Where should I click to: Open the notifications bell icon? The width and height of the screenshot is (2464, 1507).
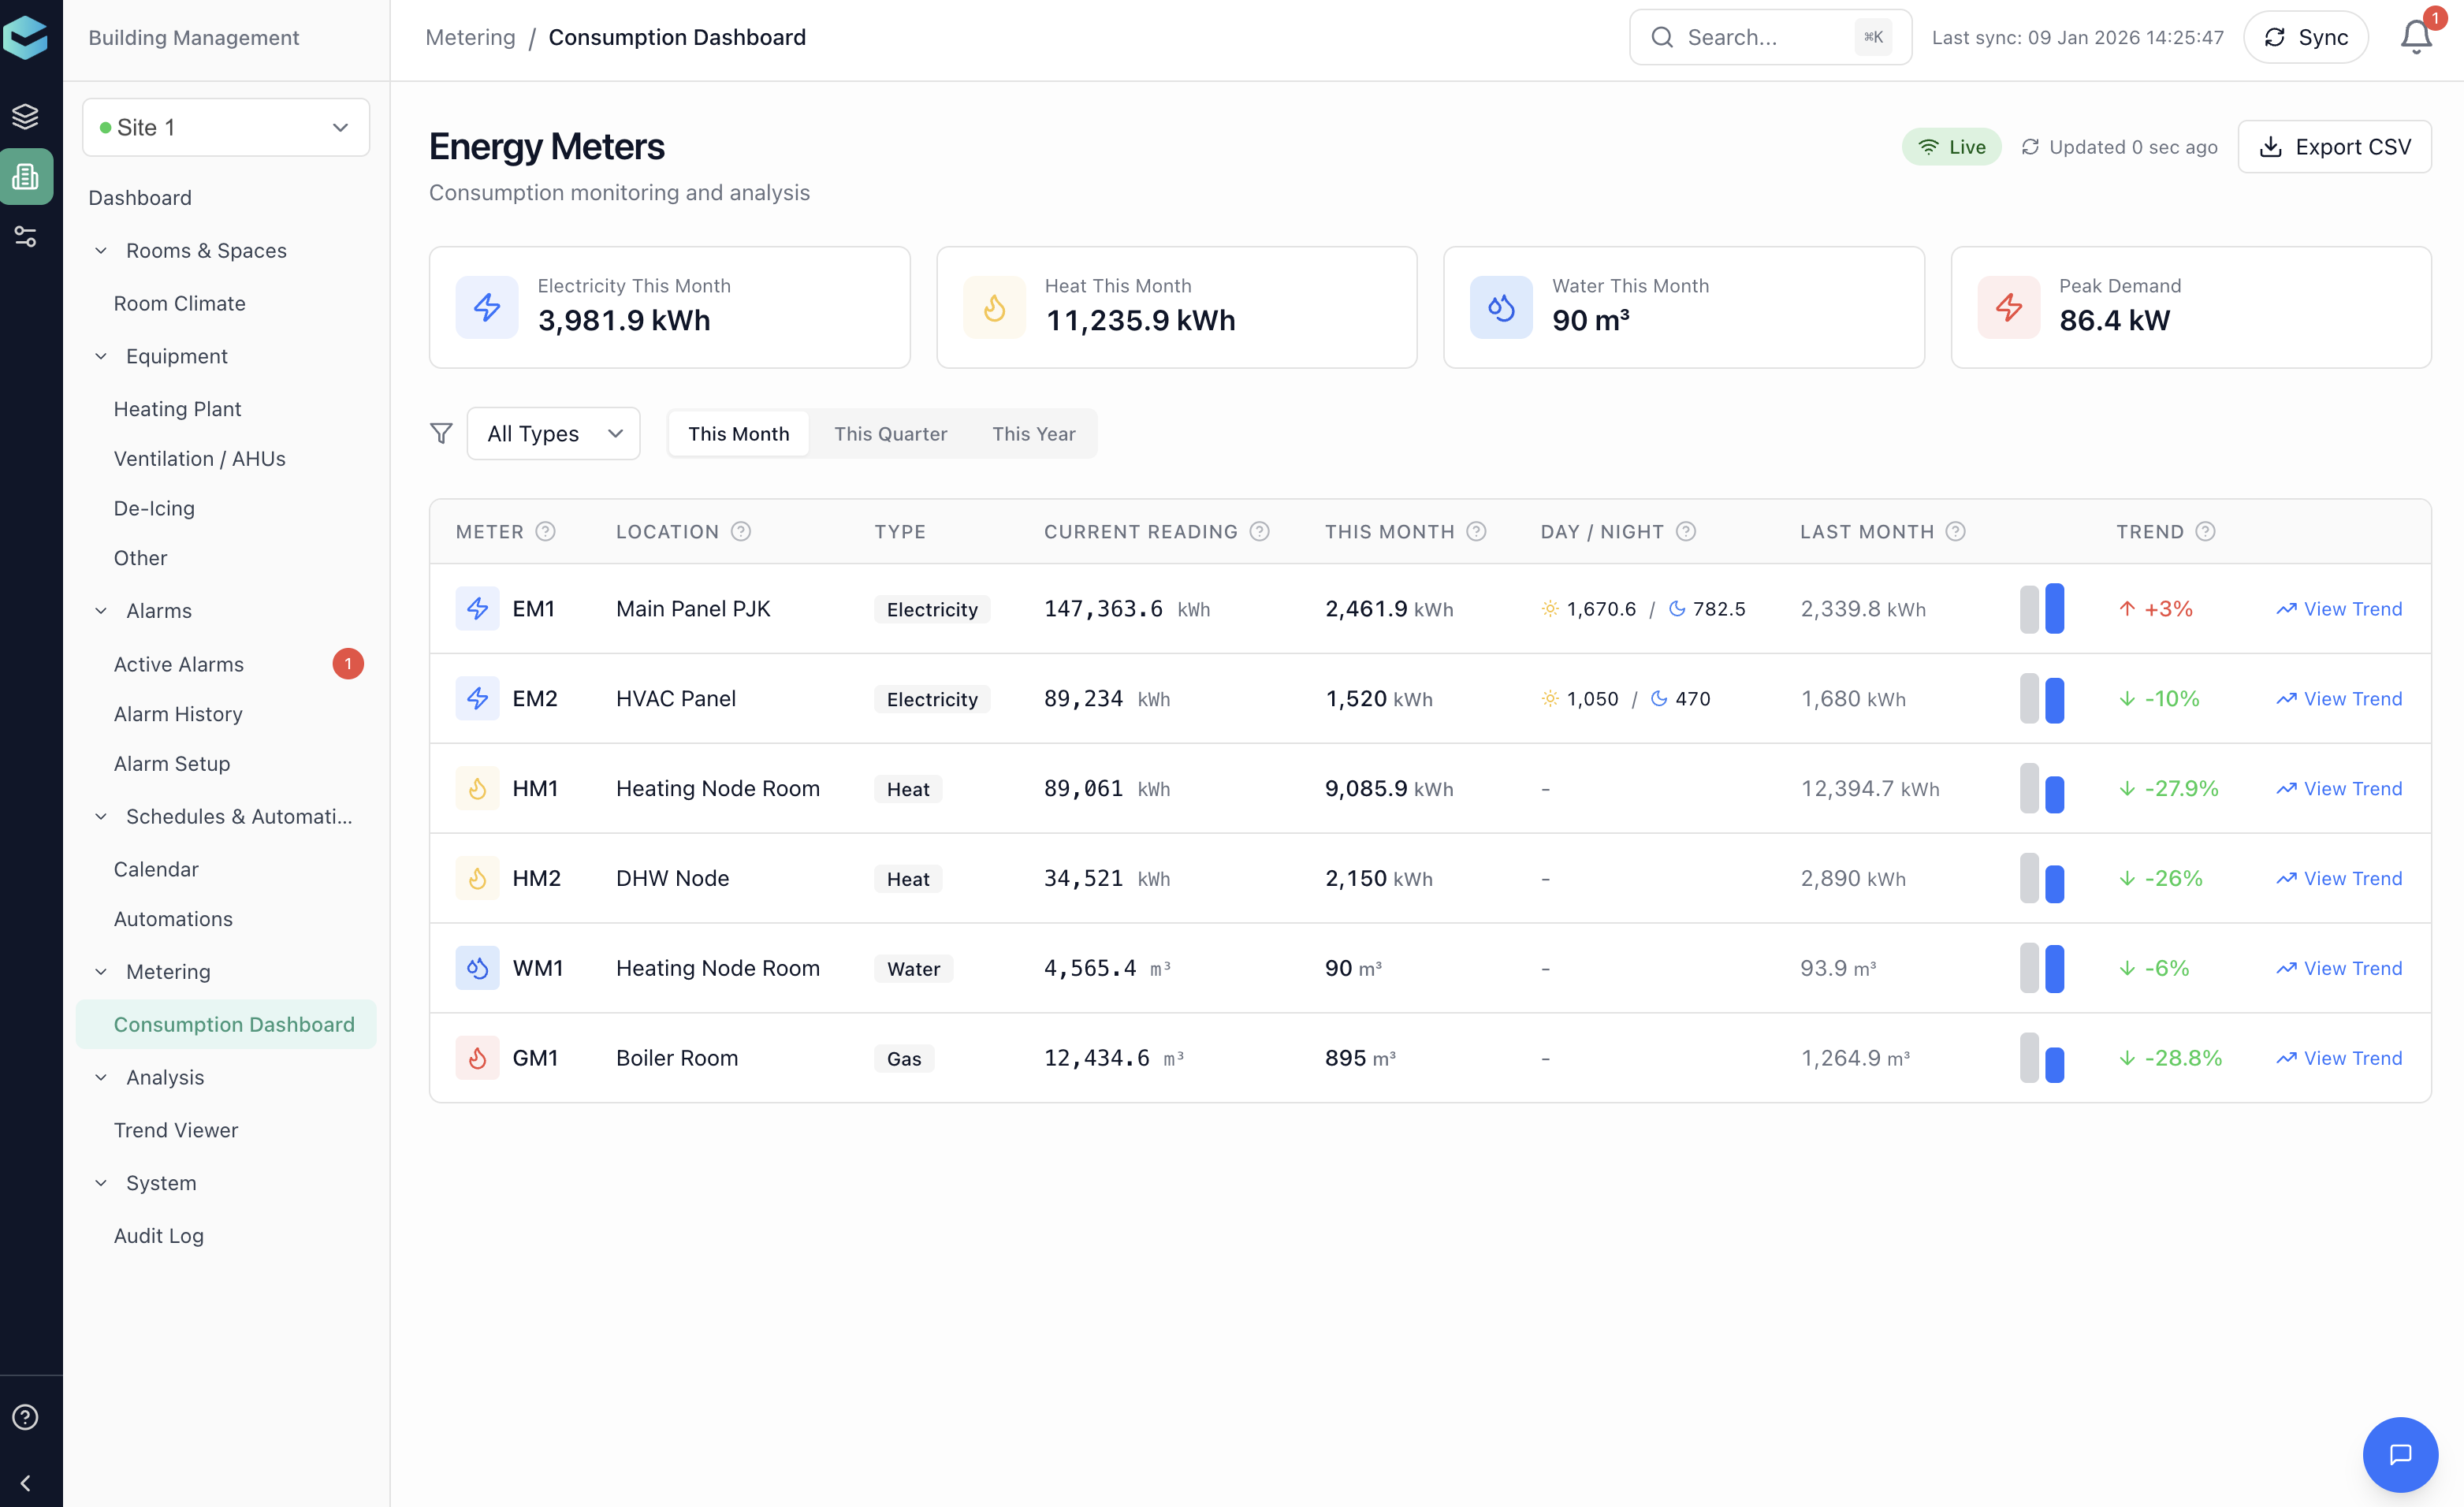click(x=2415, y=37)
